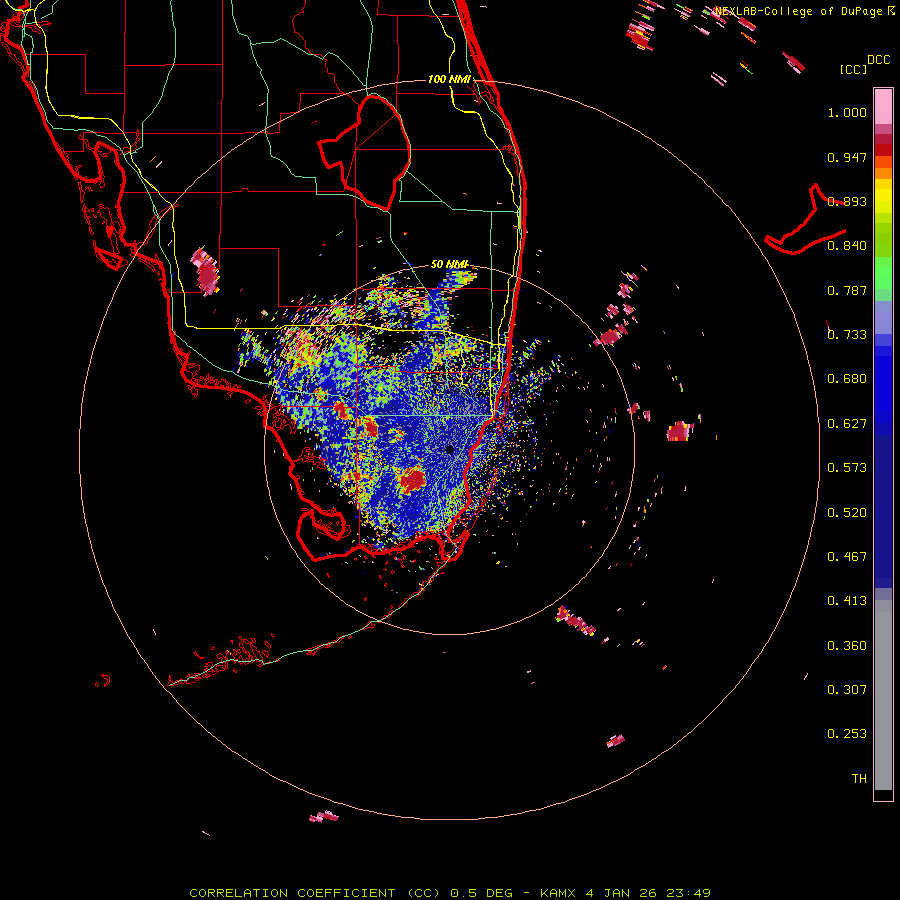Screen dimensions: 900x900
Task: Select the 0.520 color scale value
Action: 847,513
